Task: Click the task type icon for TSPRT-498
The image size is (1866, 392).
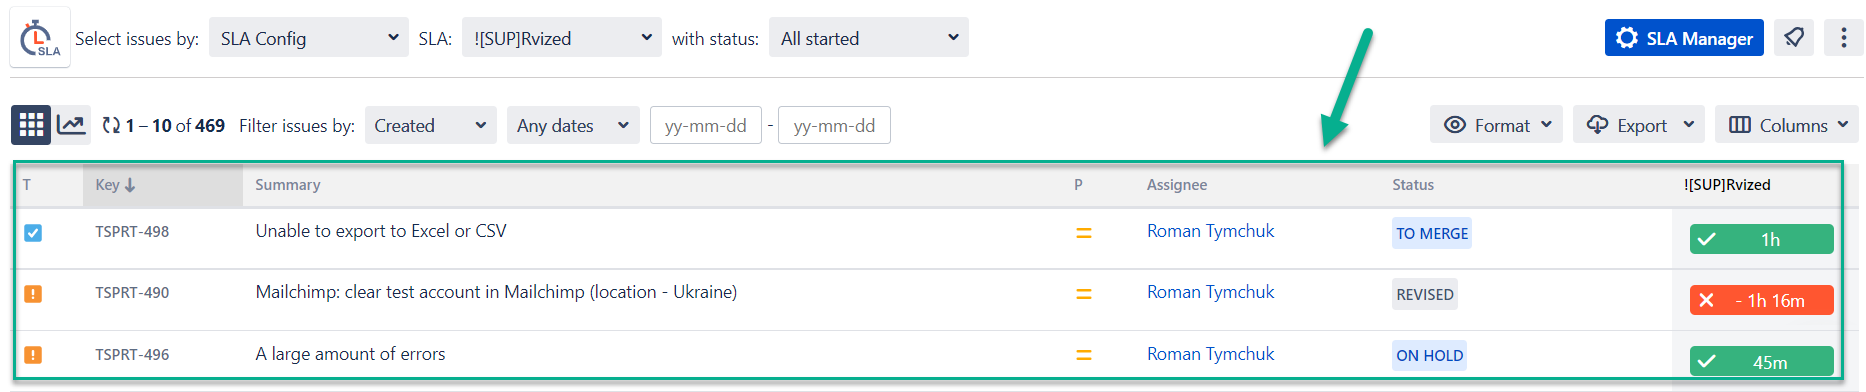Action: click(x=33, y=232)
